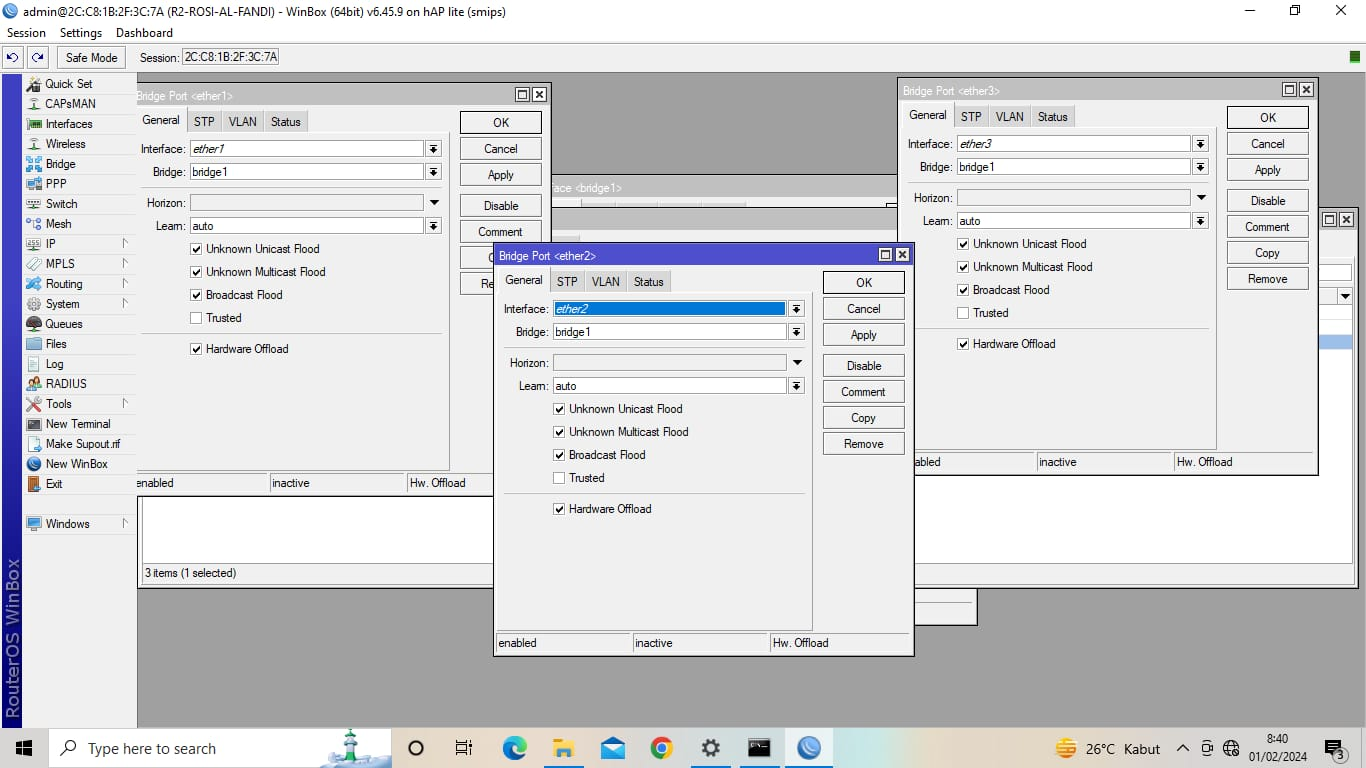Open Interface dropdown in ether2 window
The image size is (1366, 768).
(x=796, y=309)
